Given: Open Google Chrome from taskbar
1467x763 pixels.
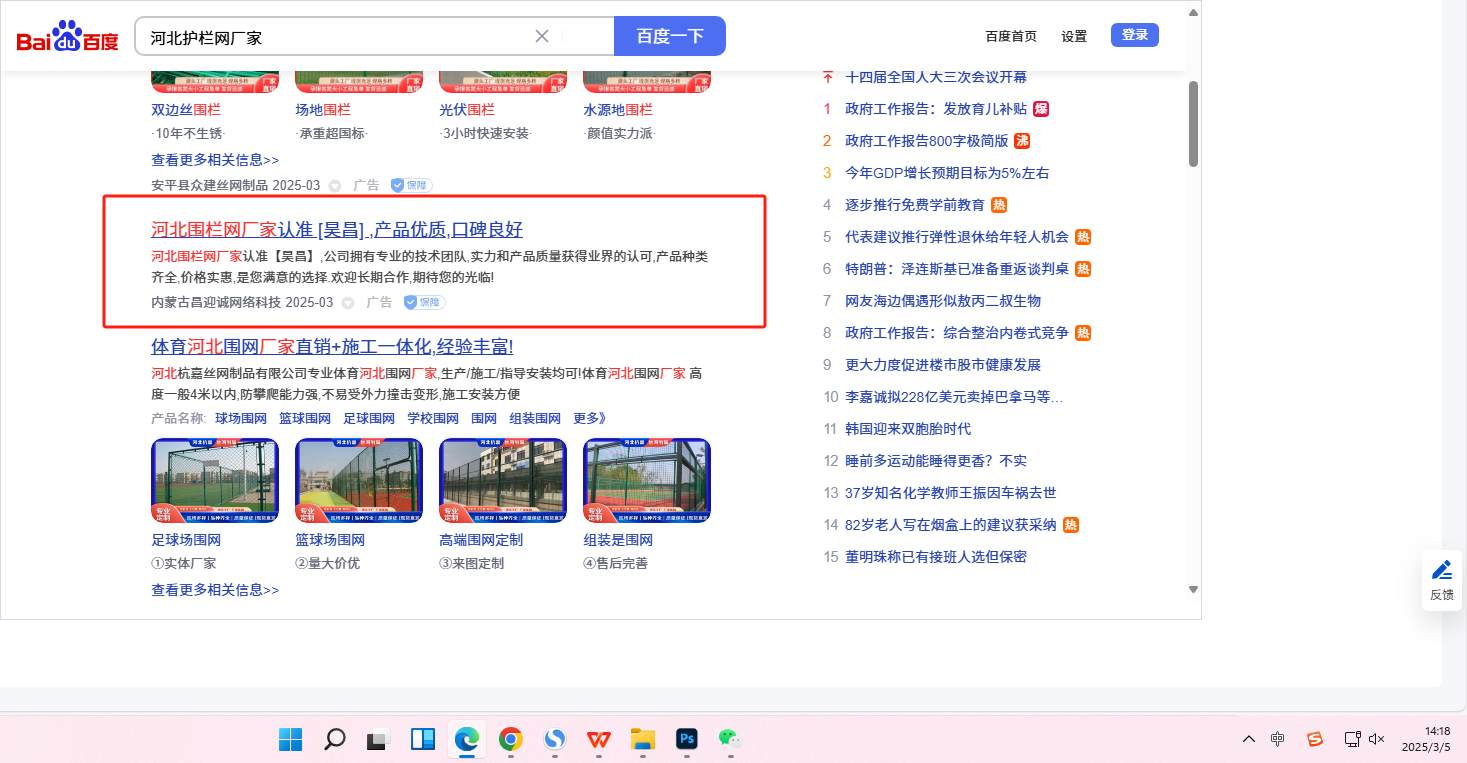Looking at the screenshot, I should [511, 740].
